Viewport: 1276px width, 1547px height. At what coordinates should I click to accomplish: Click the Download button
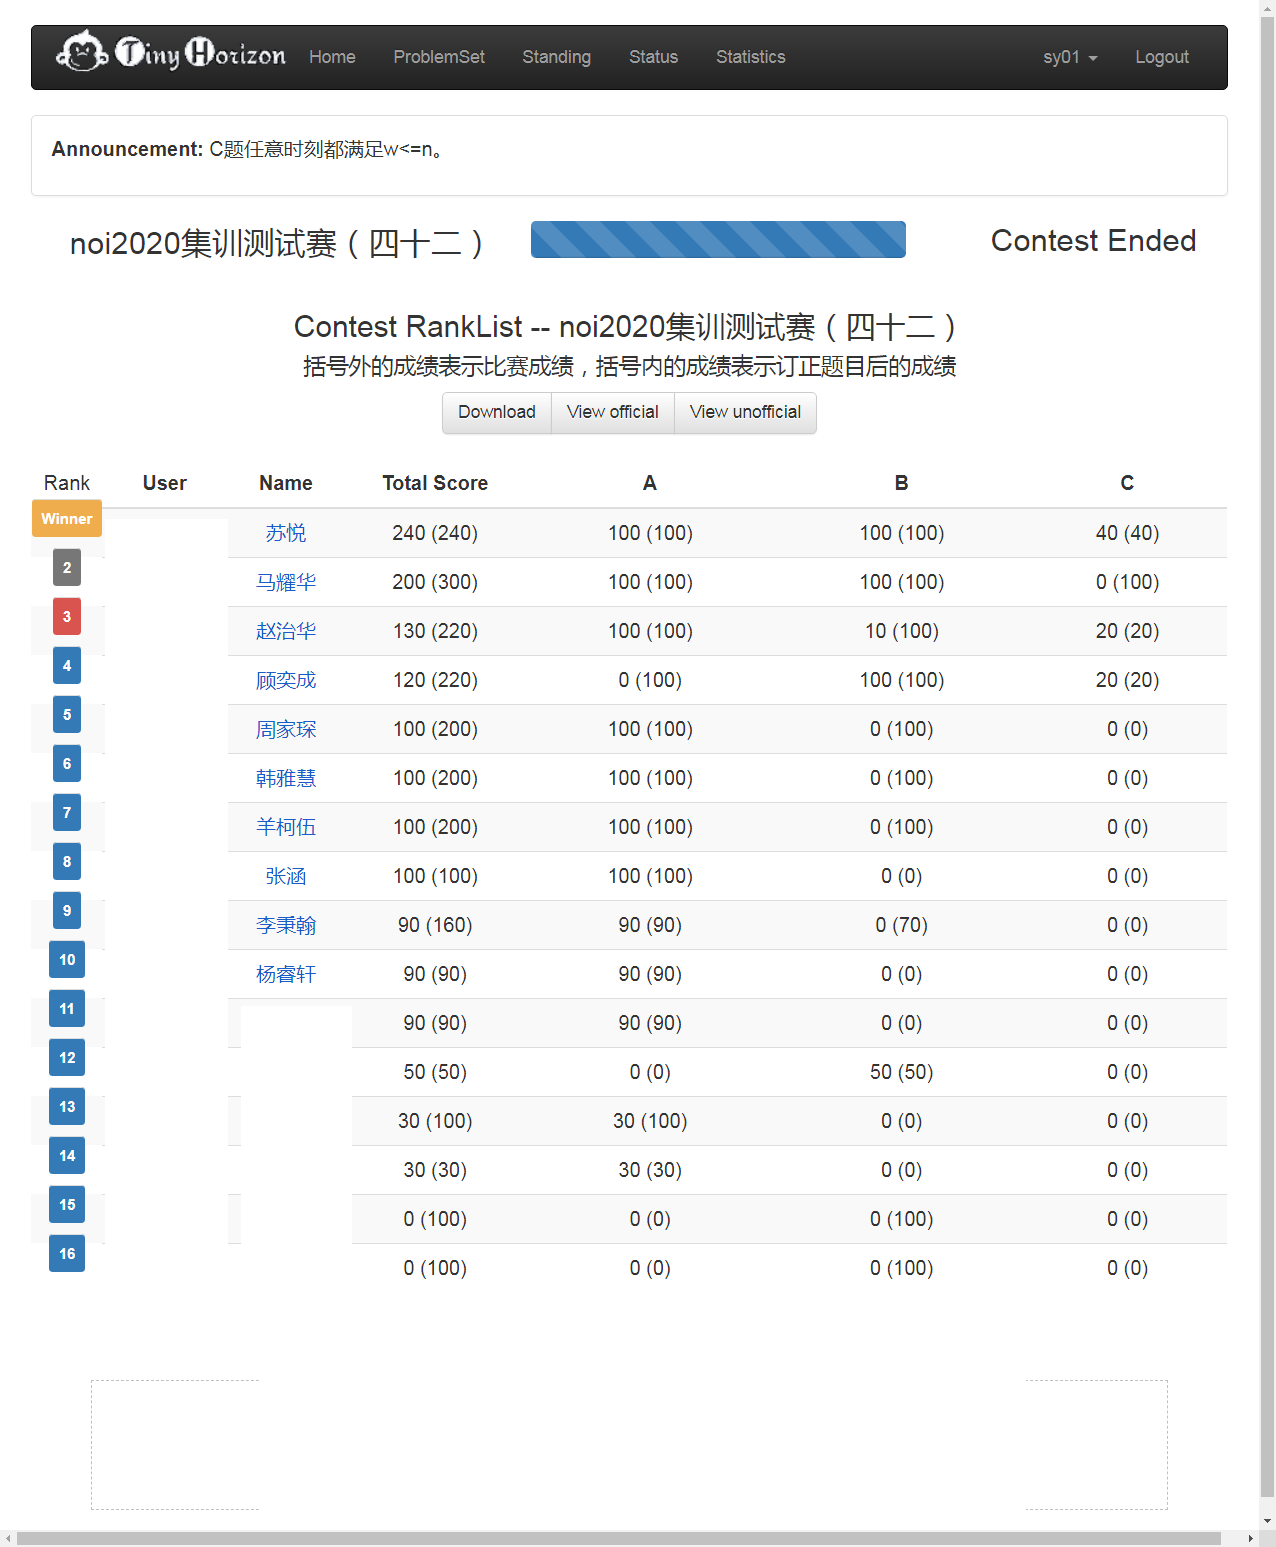[496, 412]
